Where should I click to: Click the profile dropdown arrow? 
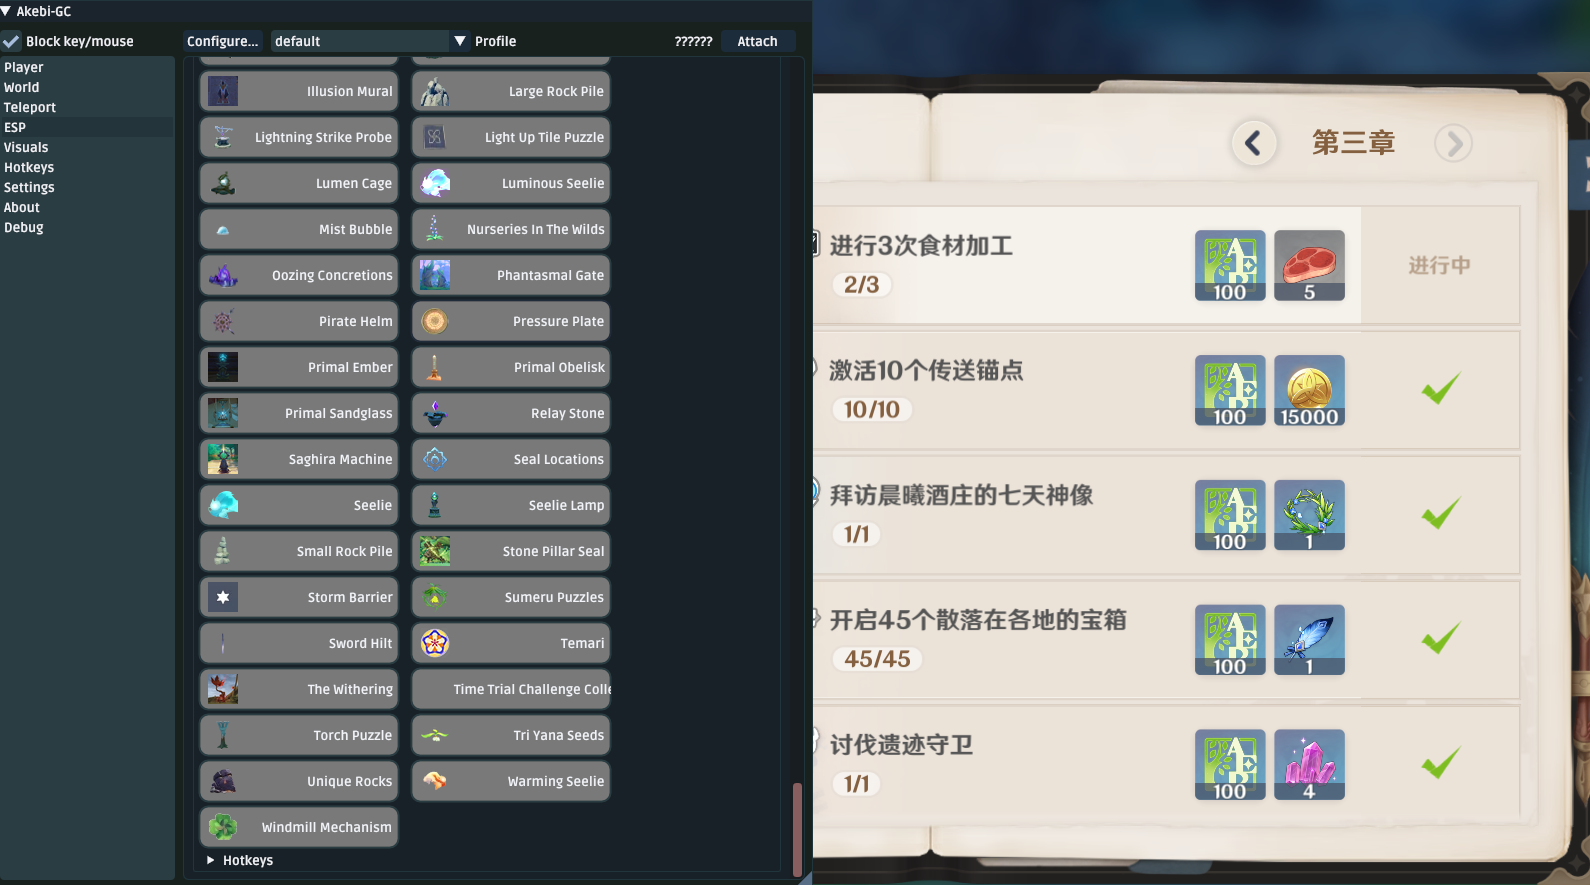point(460,41)
